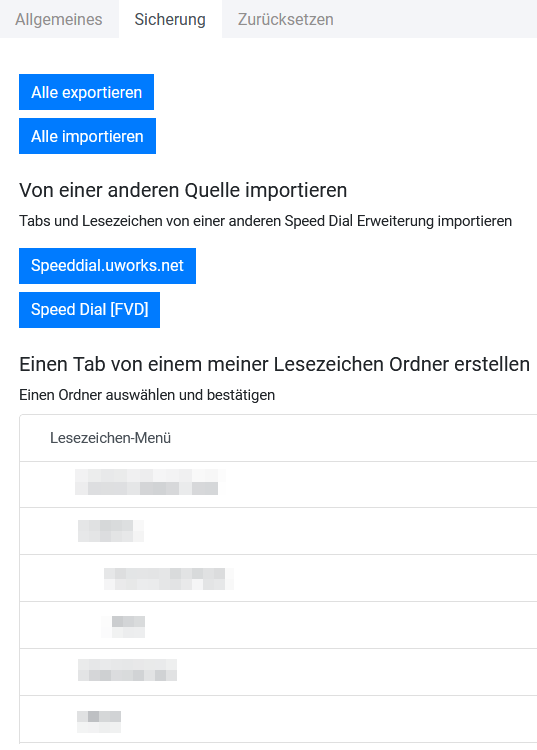Select the Lesezeichen-Menü folder
Screen dimensions: 537x750
[278, 438]
